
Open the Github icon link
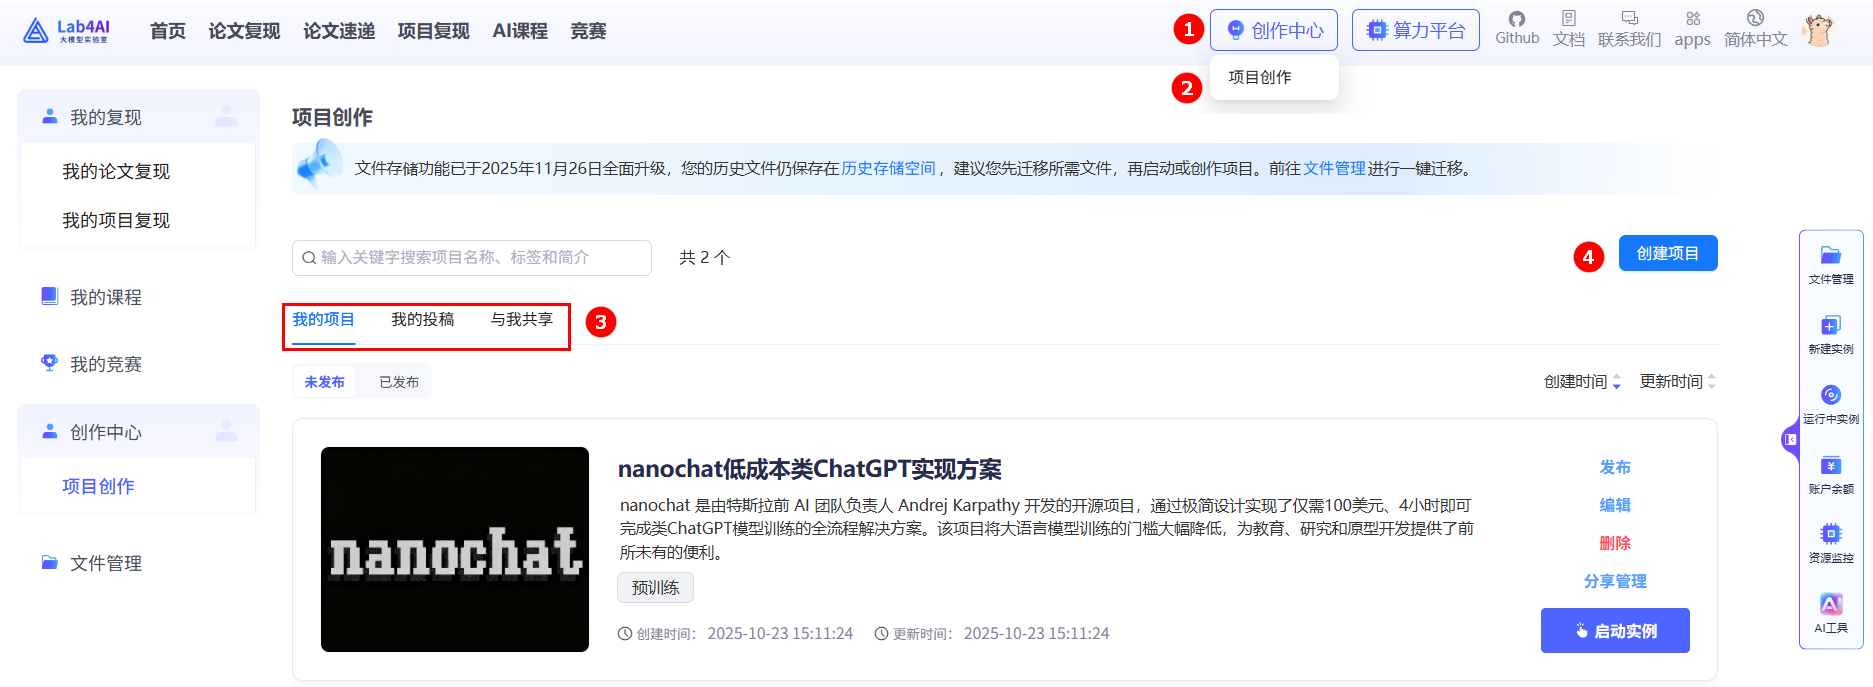point(1517,28)
